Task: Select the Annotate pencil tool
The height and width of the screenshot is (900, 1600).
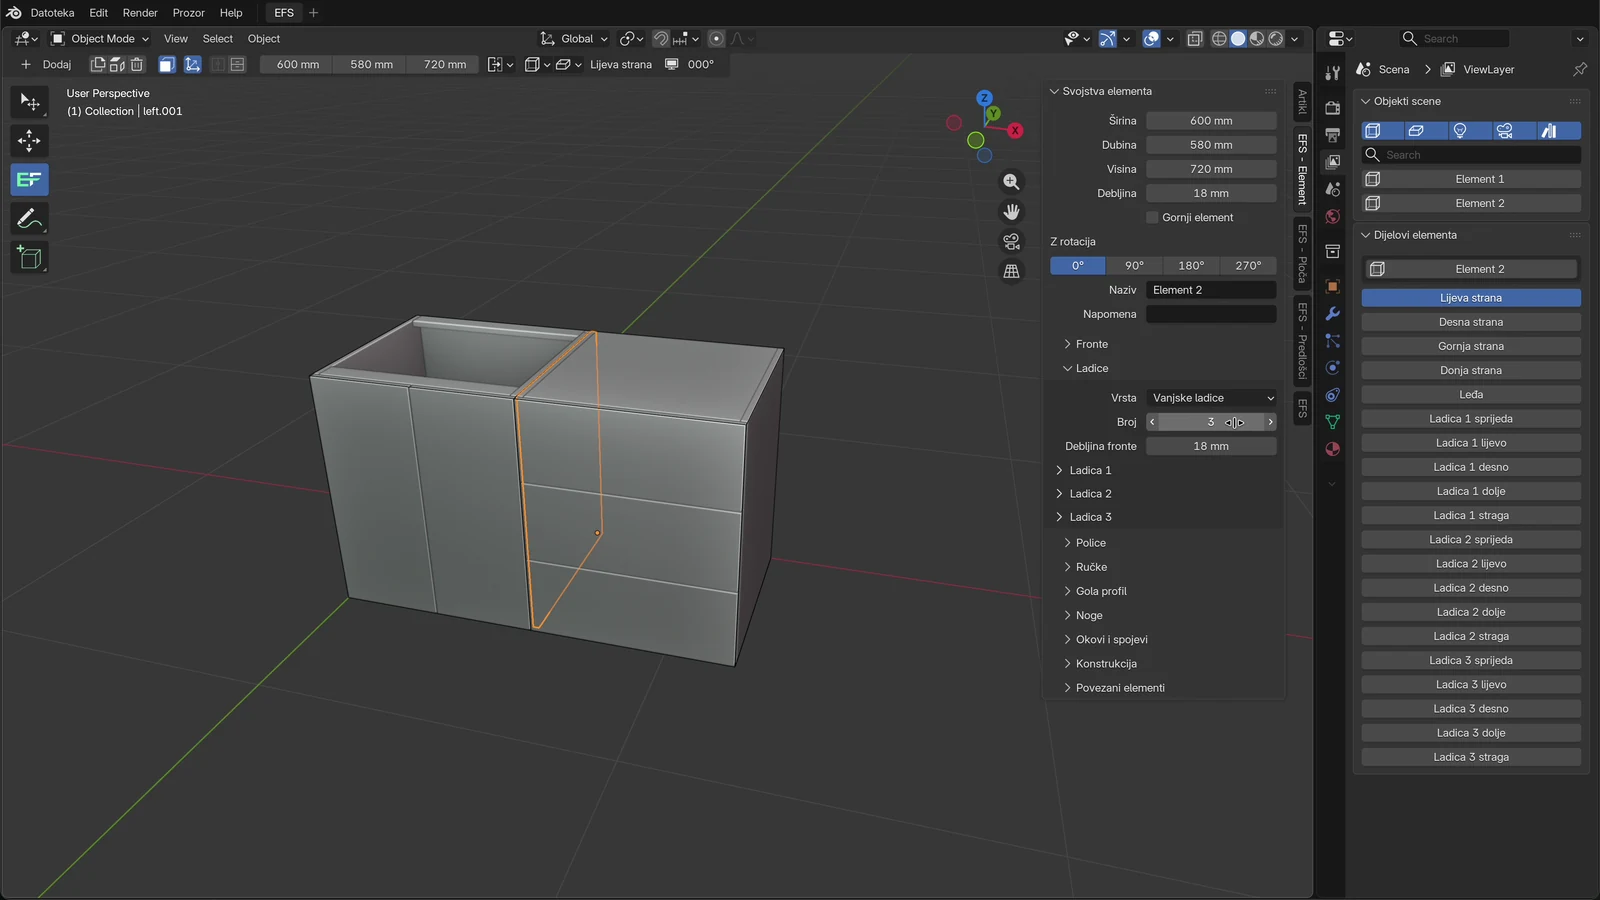Action: (29, 219)
